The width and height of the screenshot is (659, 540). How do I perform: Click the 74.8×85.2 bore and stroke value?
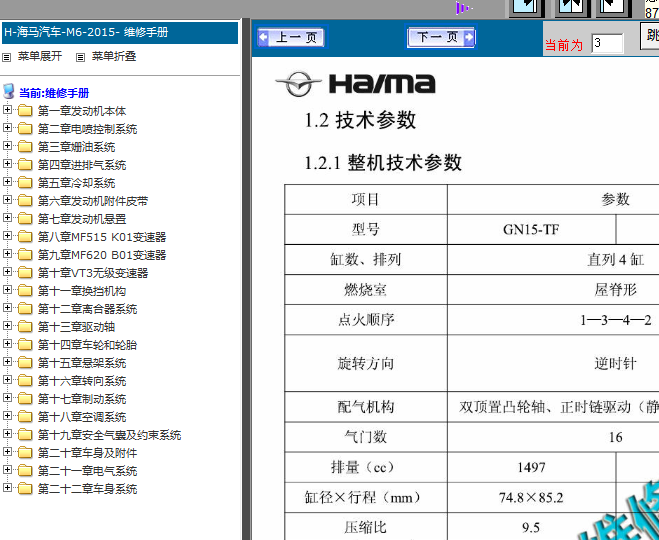[531, 498]
